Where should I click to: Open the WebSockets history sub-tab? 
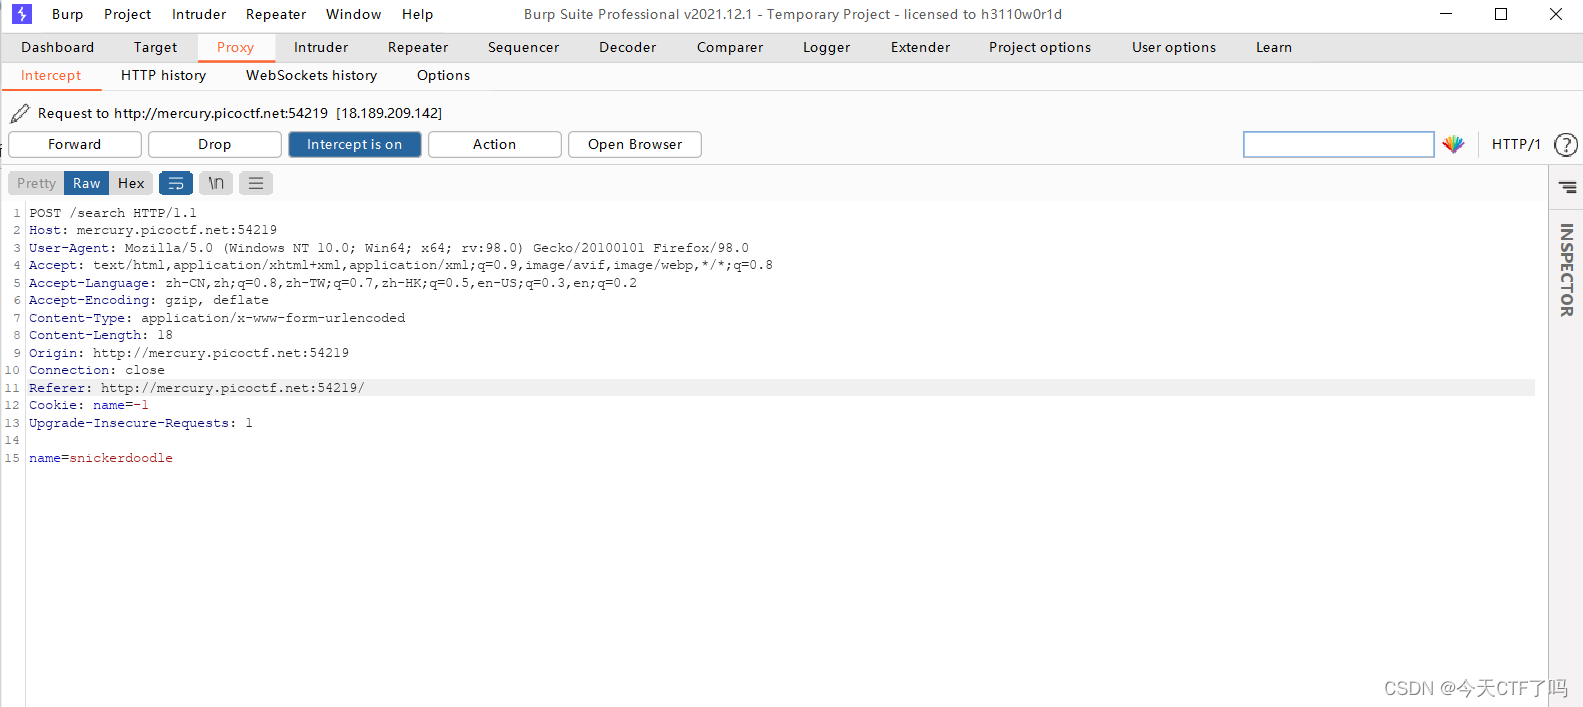pyautogui.click(x=312, y=75)
